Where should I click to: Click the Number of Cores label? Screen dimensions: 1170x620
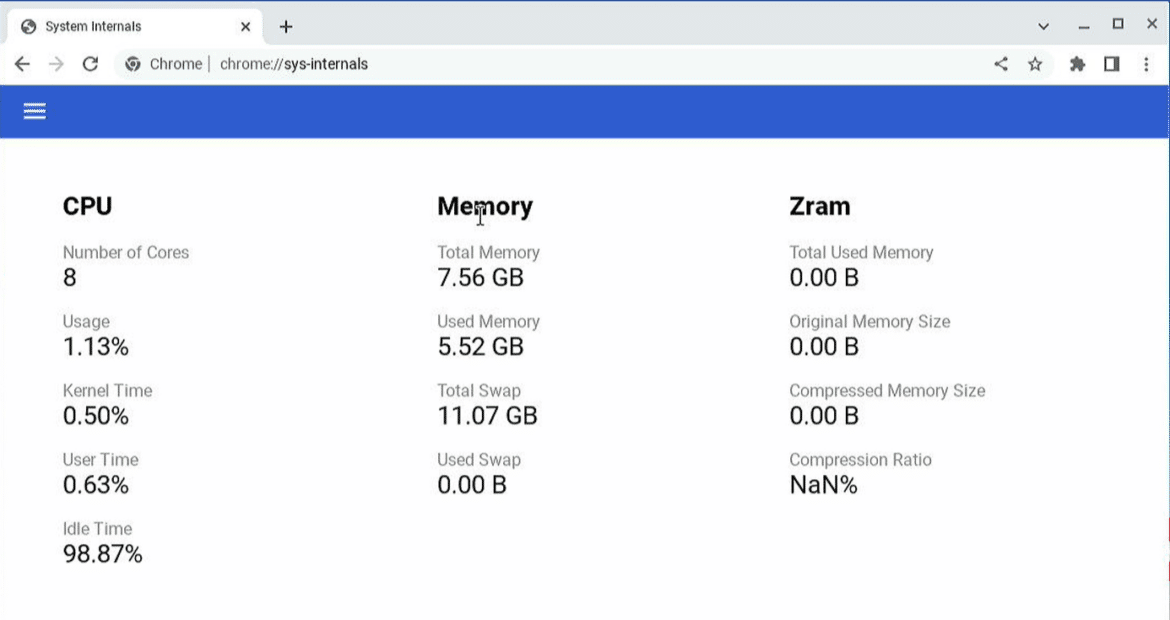pos(125,252)
